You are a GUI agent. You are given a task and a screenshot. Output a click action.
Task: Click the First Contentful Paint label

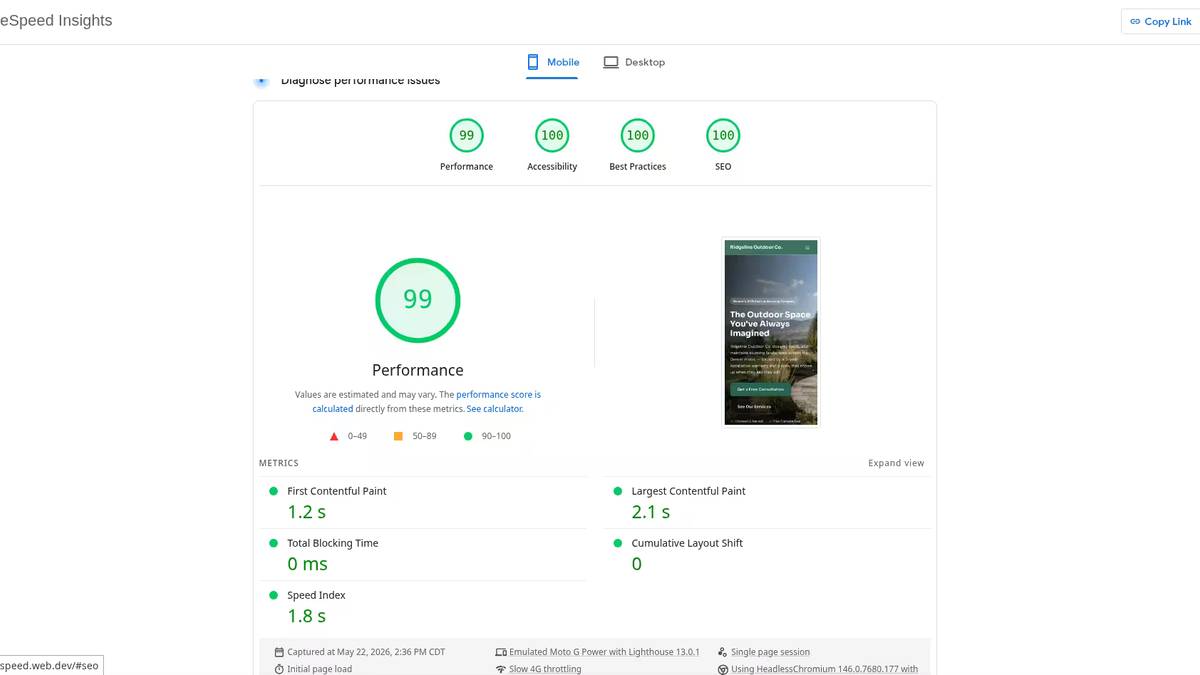[x=337, y=491]
